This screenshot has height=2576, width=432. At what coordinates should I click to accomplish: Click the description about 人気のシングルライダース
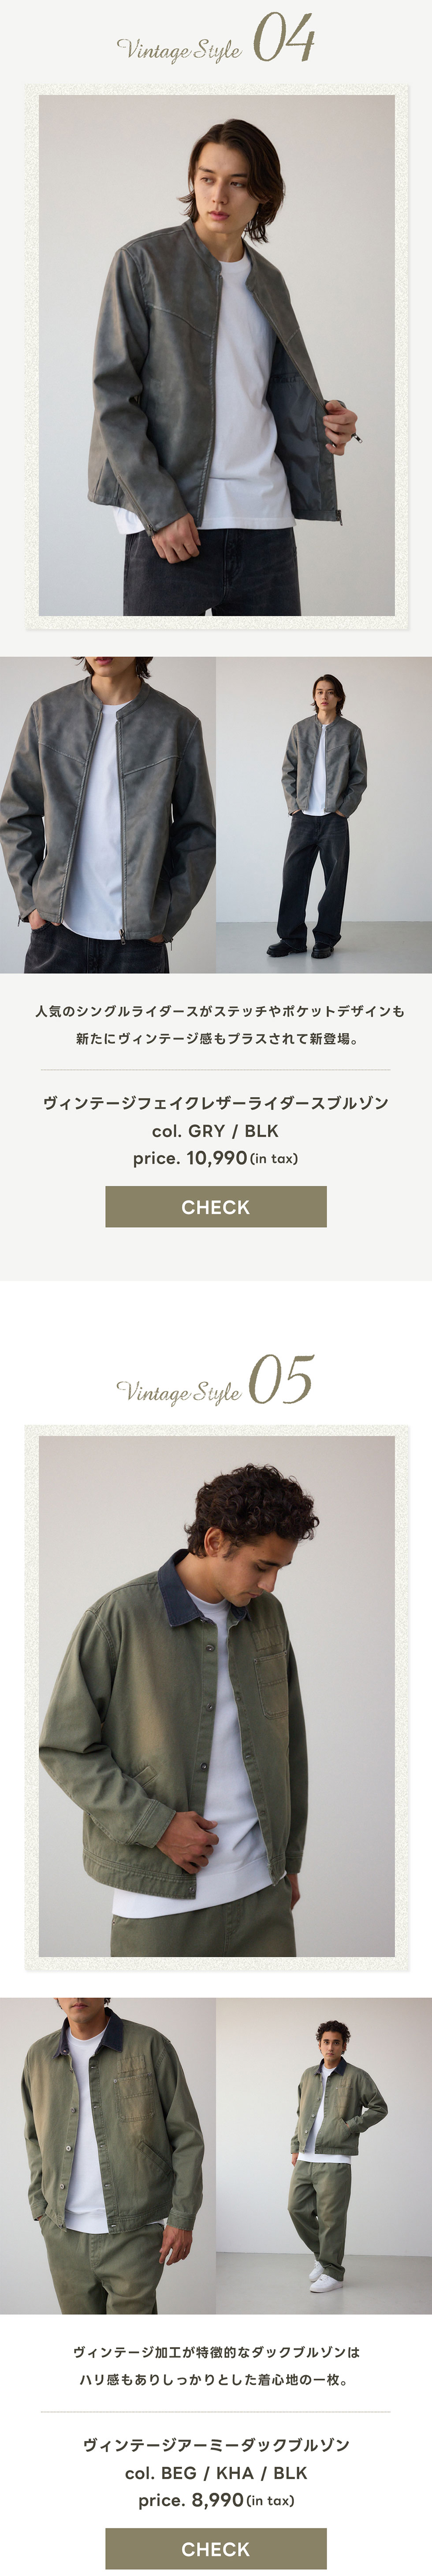pyautogui.click(x=216, y=1025)
